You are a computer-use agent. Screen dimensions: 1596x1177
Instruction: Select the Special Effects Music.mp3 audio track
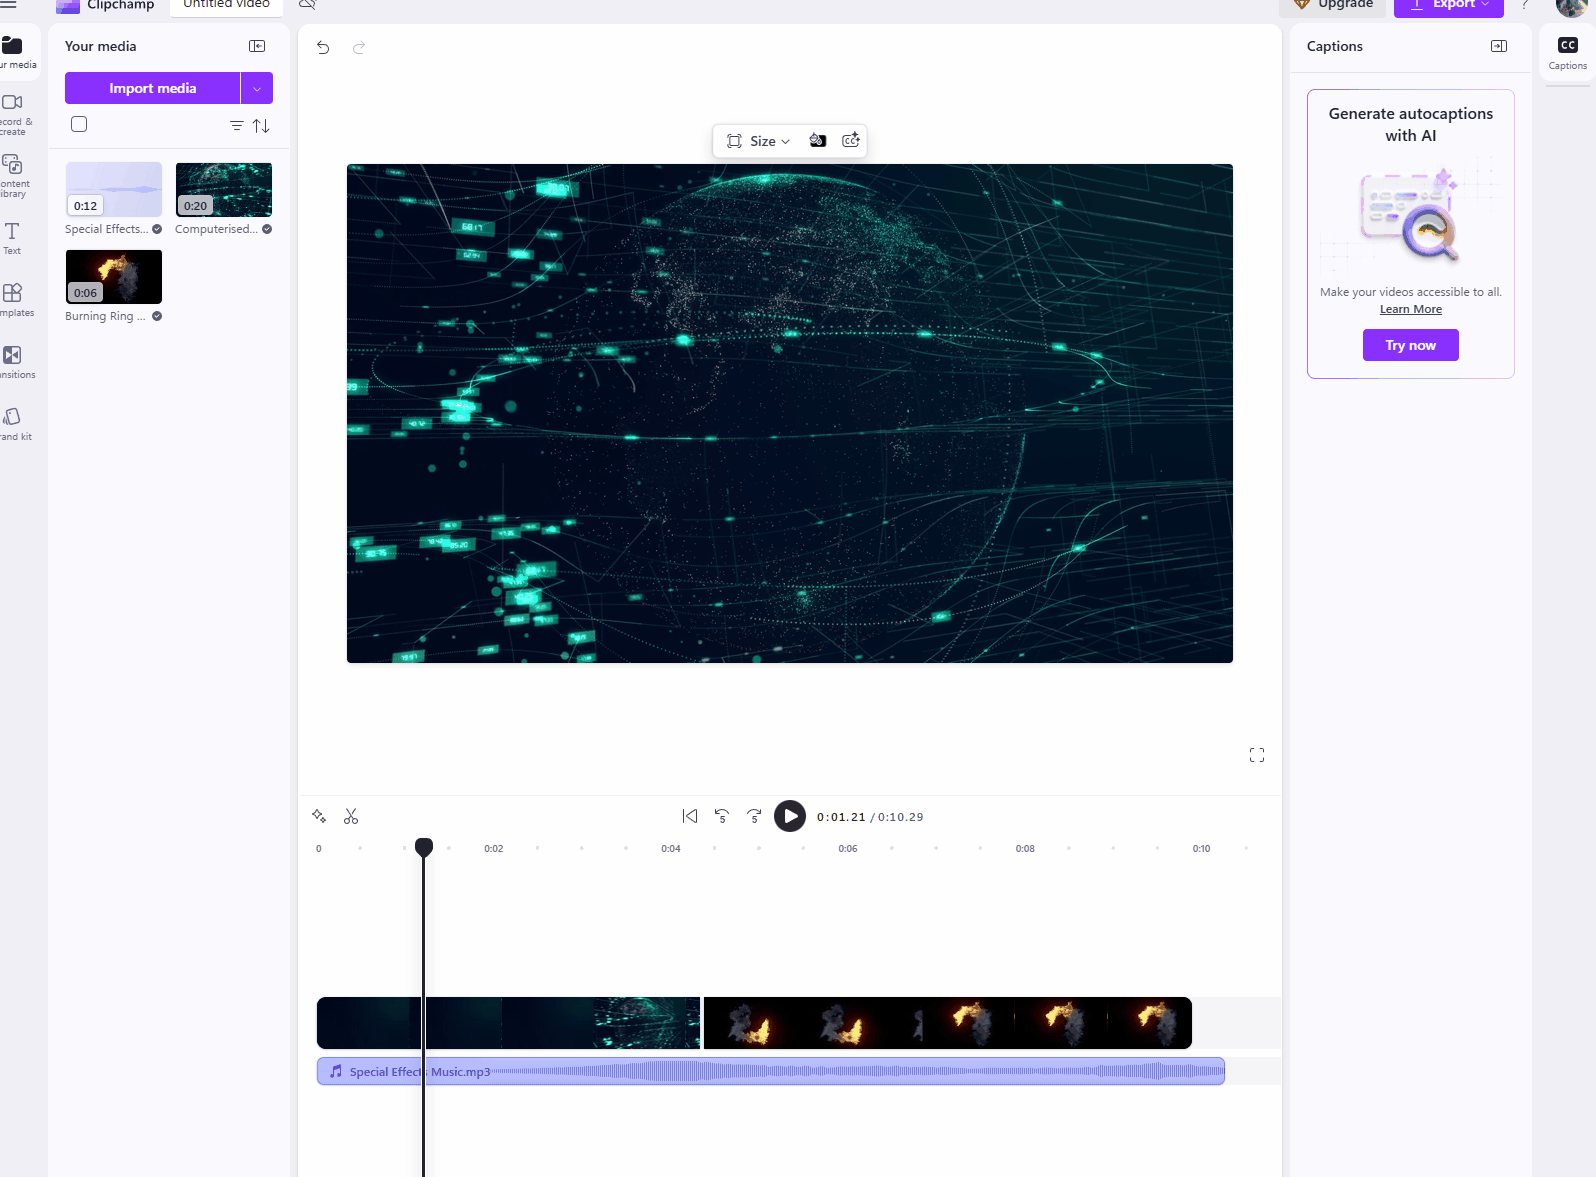coord(771,1071)
